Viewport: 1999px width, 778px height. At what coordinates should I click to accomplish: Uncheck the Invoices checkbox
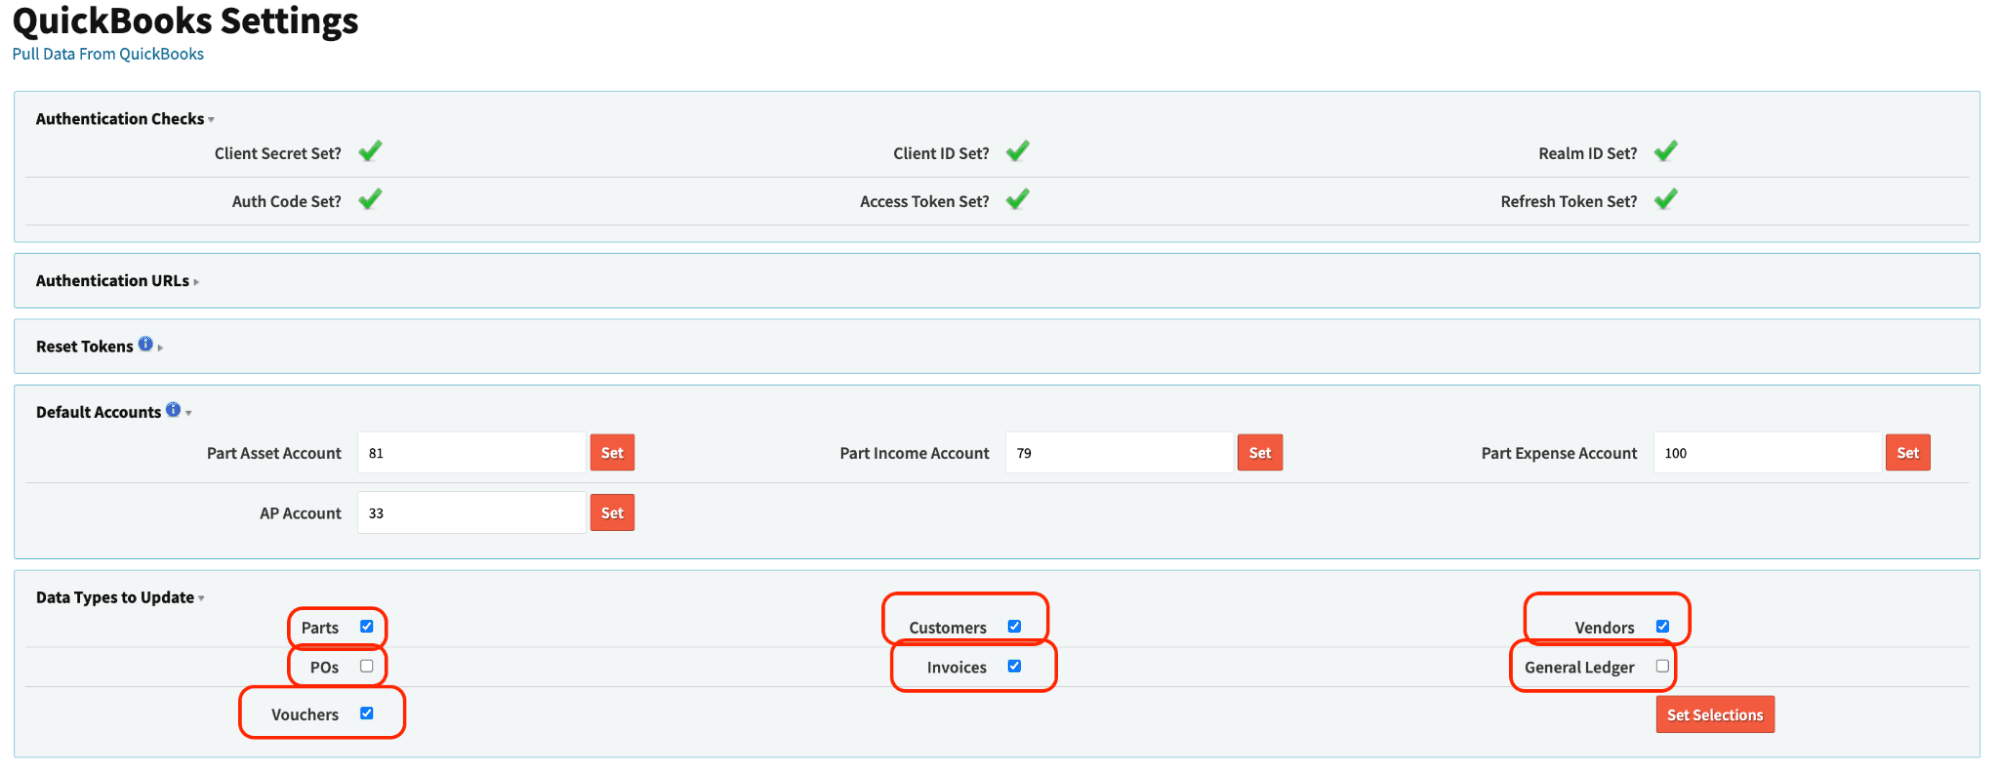[1014, 666]
